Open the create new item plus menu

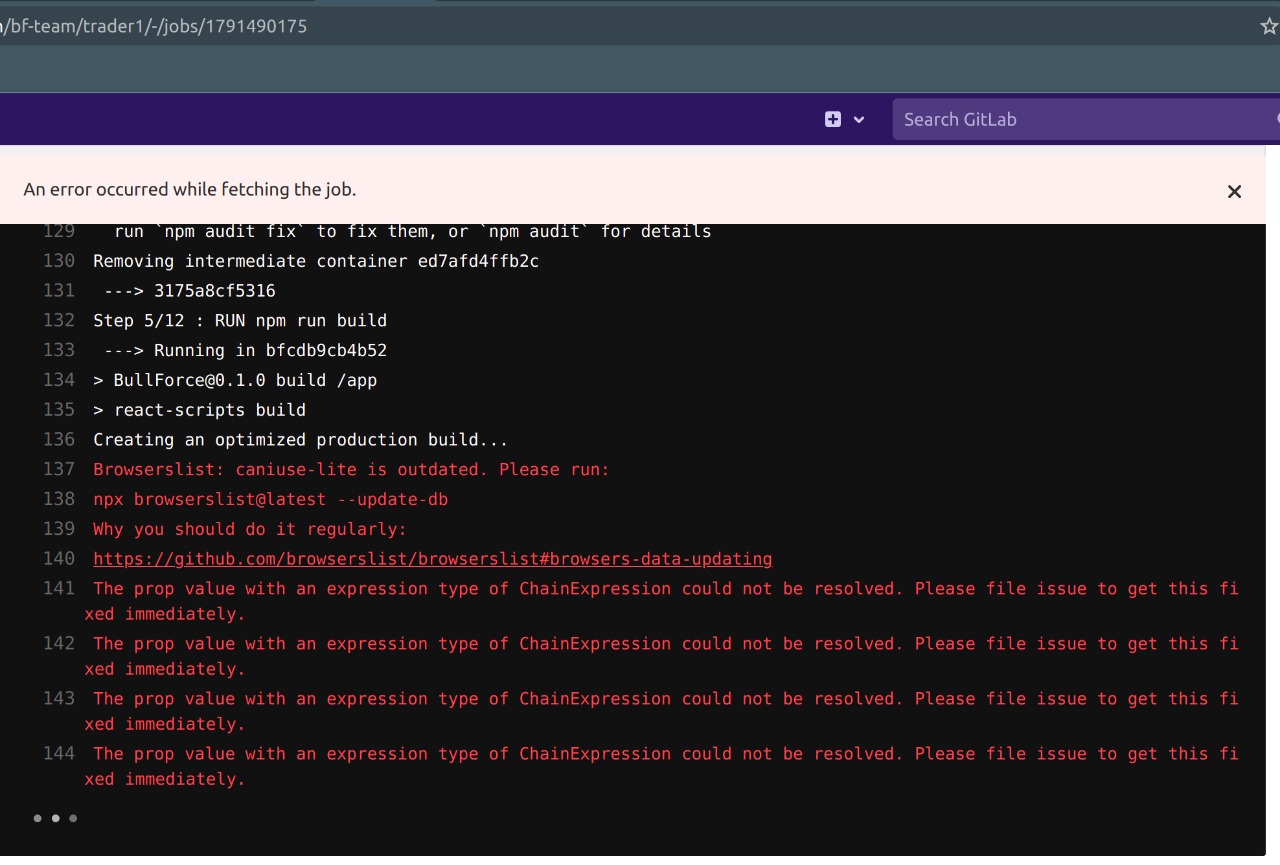pyautogui.click(x=833, y=118)
